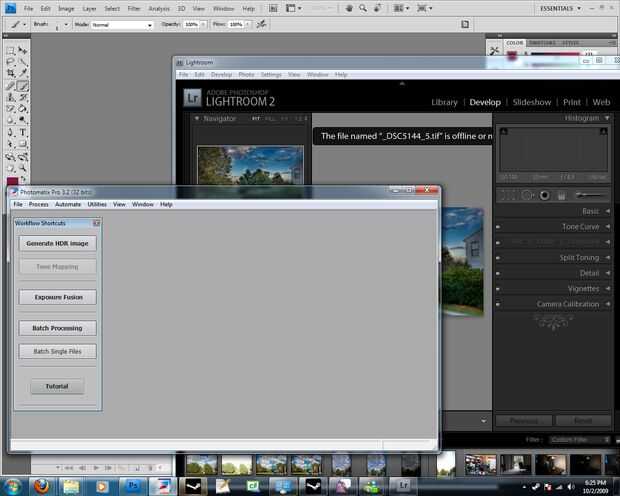Viewport: 620px width, 496px height.
Task: Select the Rectangular Marquee tool in Photoshop
Action: point(11,51)
